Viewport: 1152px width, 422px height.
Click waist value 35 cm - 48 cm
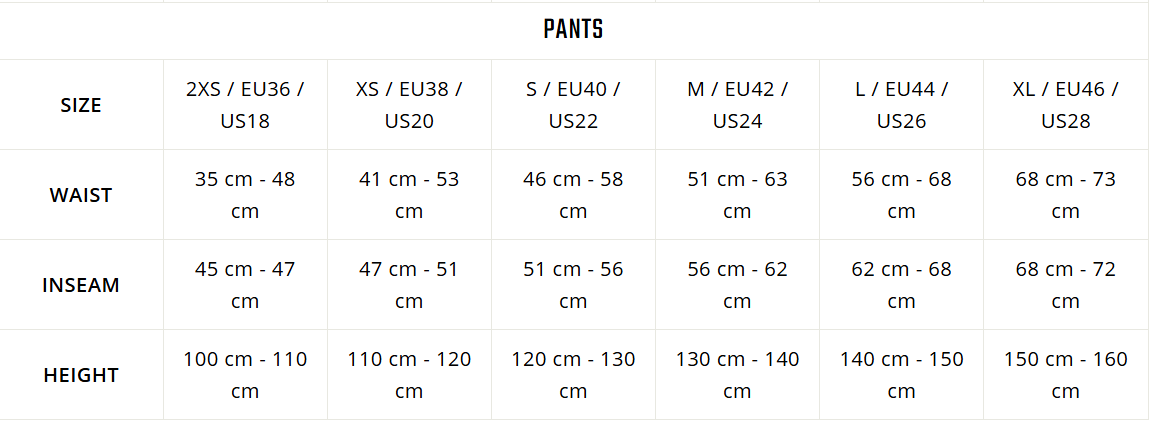[245, 195]
